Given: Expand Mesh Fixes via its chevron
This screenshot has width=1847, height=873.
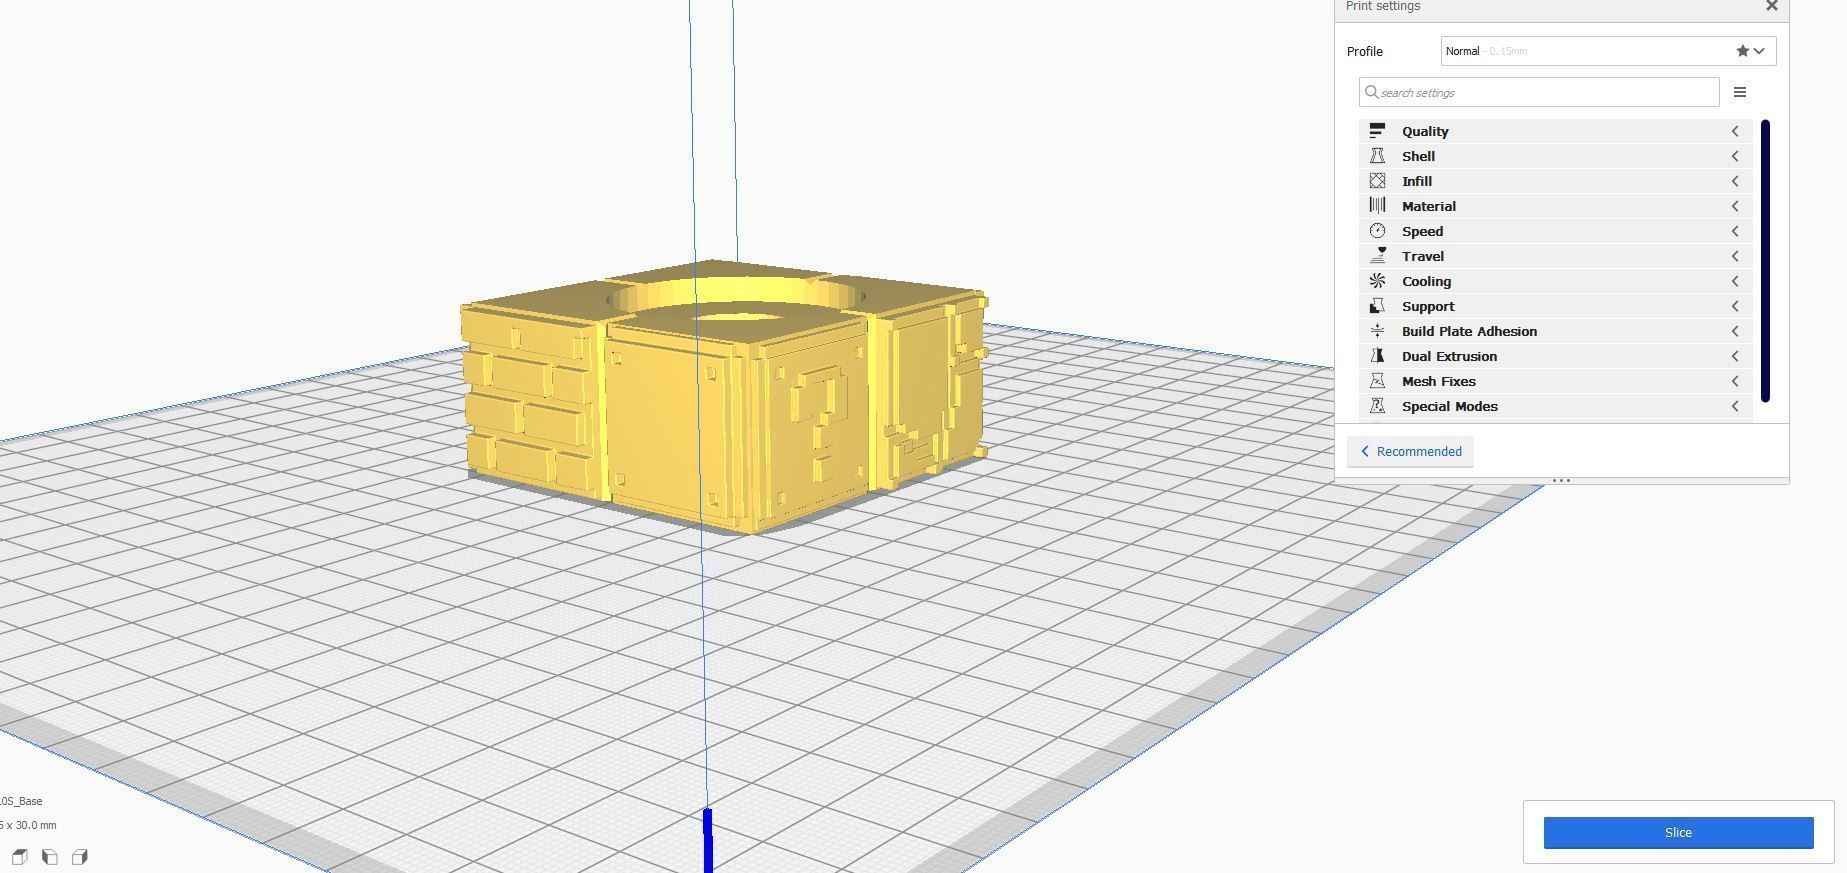Looking at the screenshot, I should click(1735, 381).
